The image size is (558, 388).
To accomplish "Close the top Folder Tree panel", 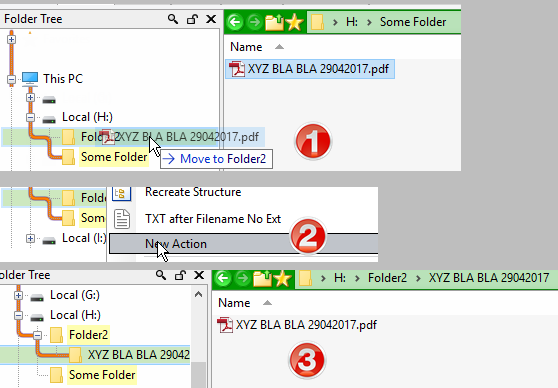I will coord(211,19).
